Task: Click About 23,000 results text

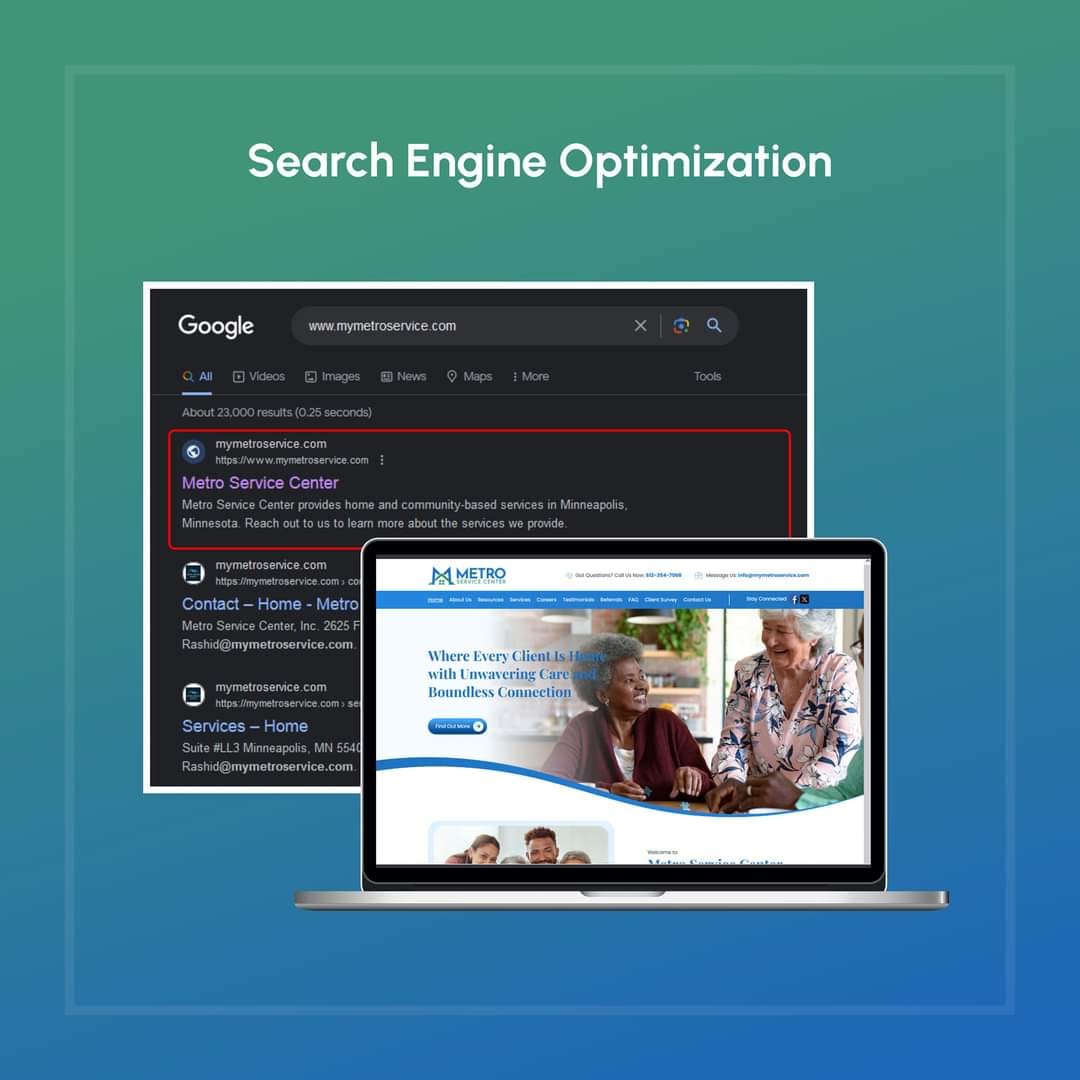Action: coord(276,412)
